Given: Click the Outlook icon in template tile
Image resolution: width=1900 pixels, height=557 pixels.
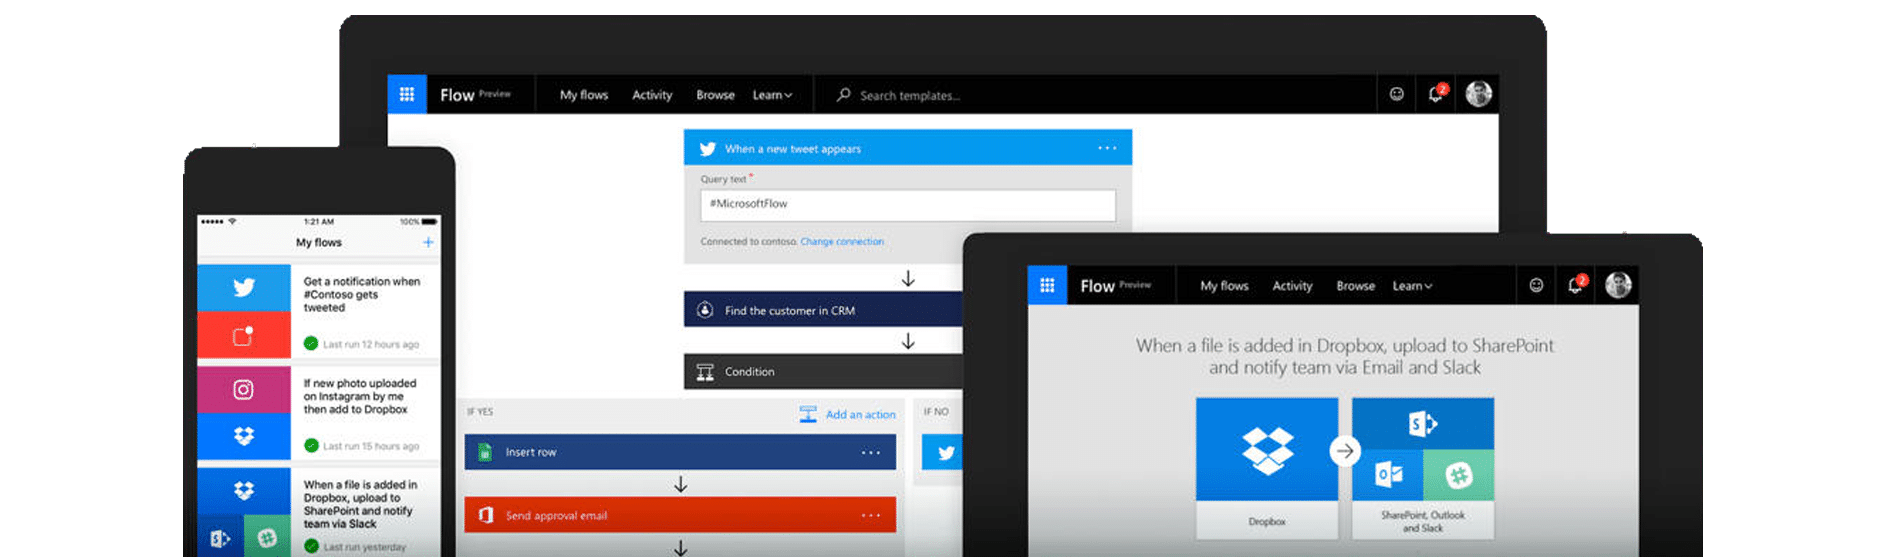Looking at the screenshot, I should tap(1388, 474).
